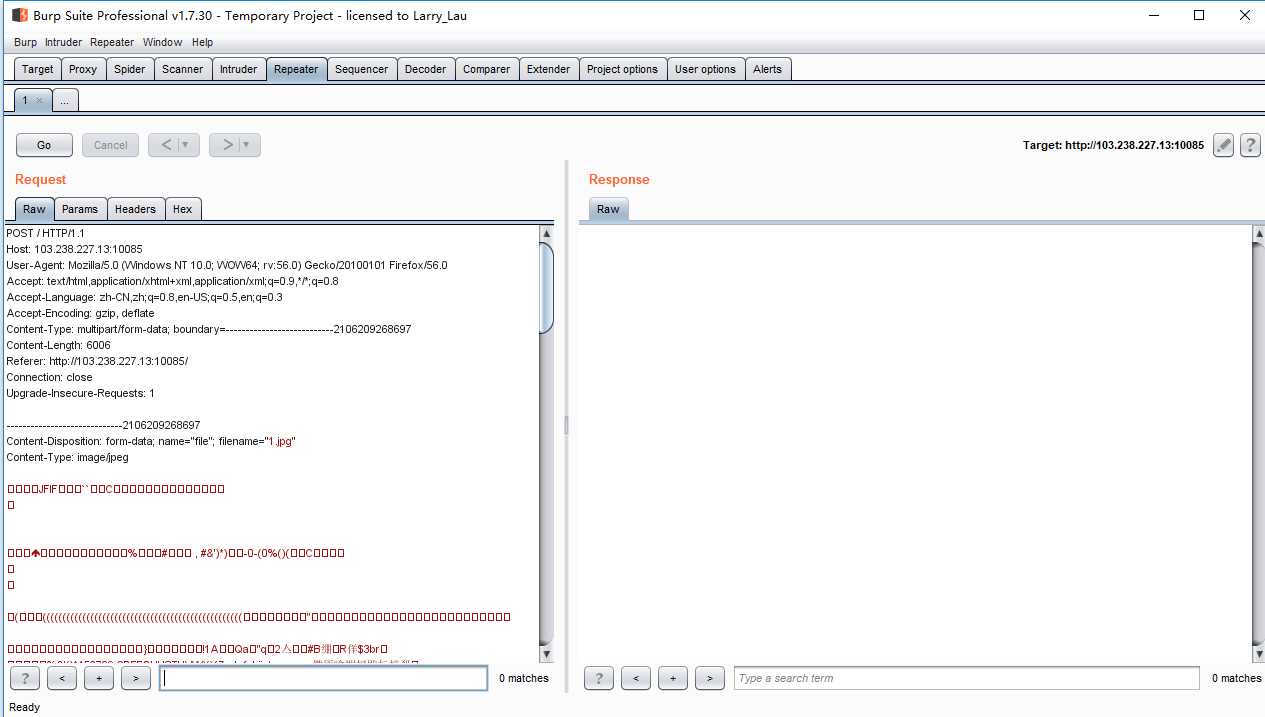Screen dimensions: 1265x717
Task: Open the Repeater menu
Action: [x=112, y=42]
